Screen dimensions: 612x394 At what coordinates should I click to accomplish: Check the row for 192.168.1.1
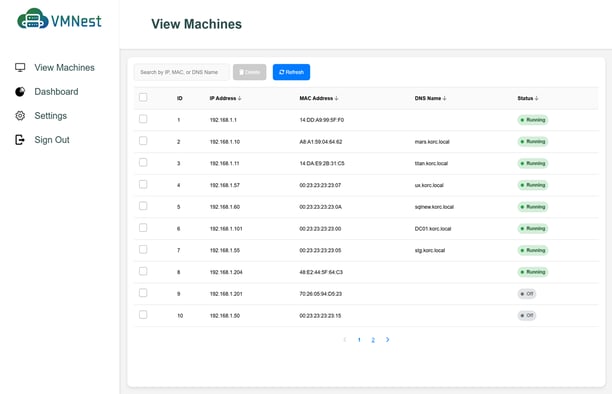pyautogui.click(x=143, y=119)
